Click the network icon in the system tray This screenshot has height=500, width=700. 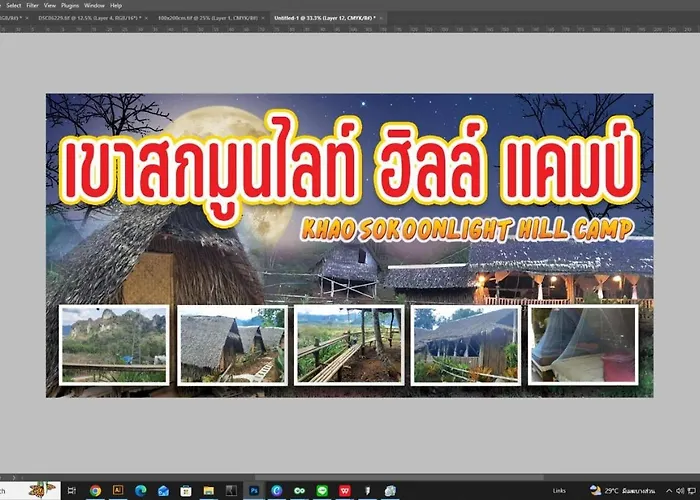[x=692, y=491]
